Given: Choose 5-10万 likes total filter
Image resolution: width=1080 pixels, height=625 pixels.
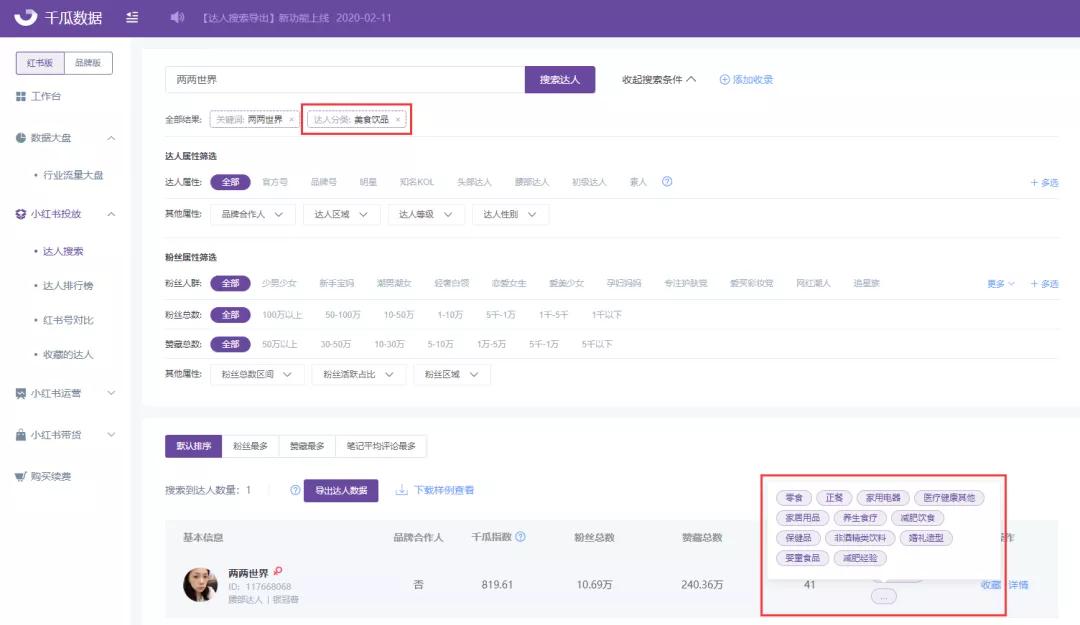Looking at the screenshot, I should point(440,344).
